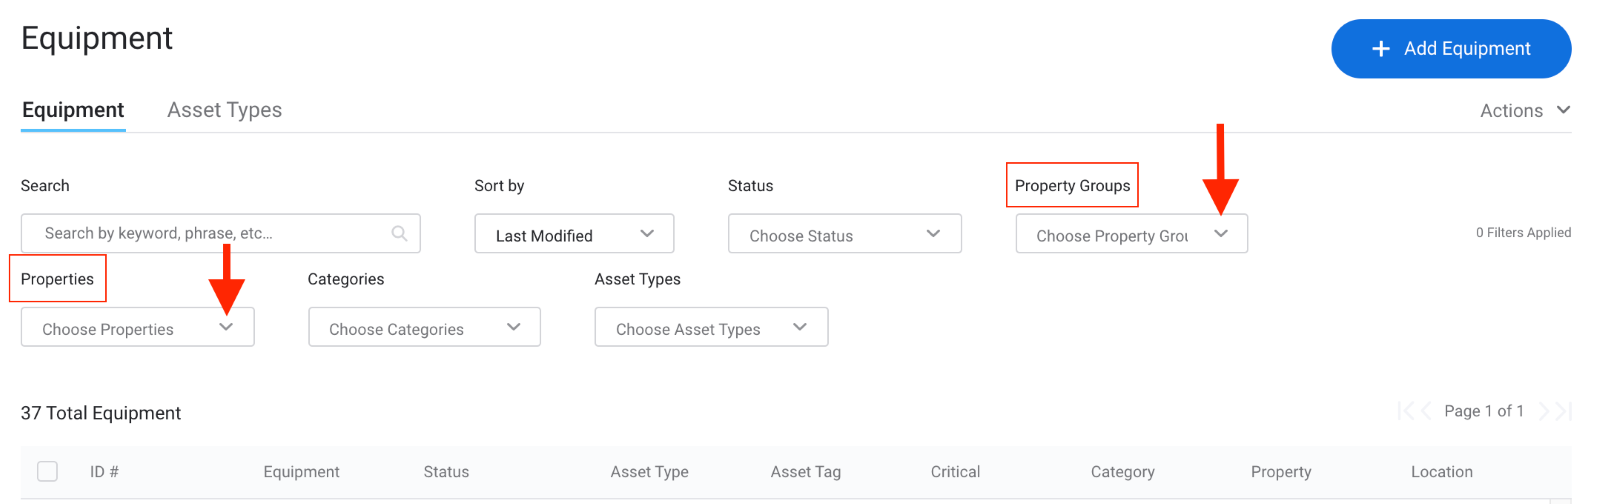Go to the first page icon
Screen dimensions: 1600x504
point(1406,411)
